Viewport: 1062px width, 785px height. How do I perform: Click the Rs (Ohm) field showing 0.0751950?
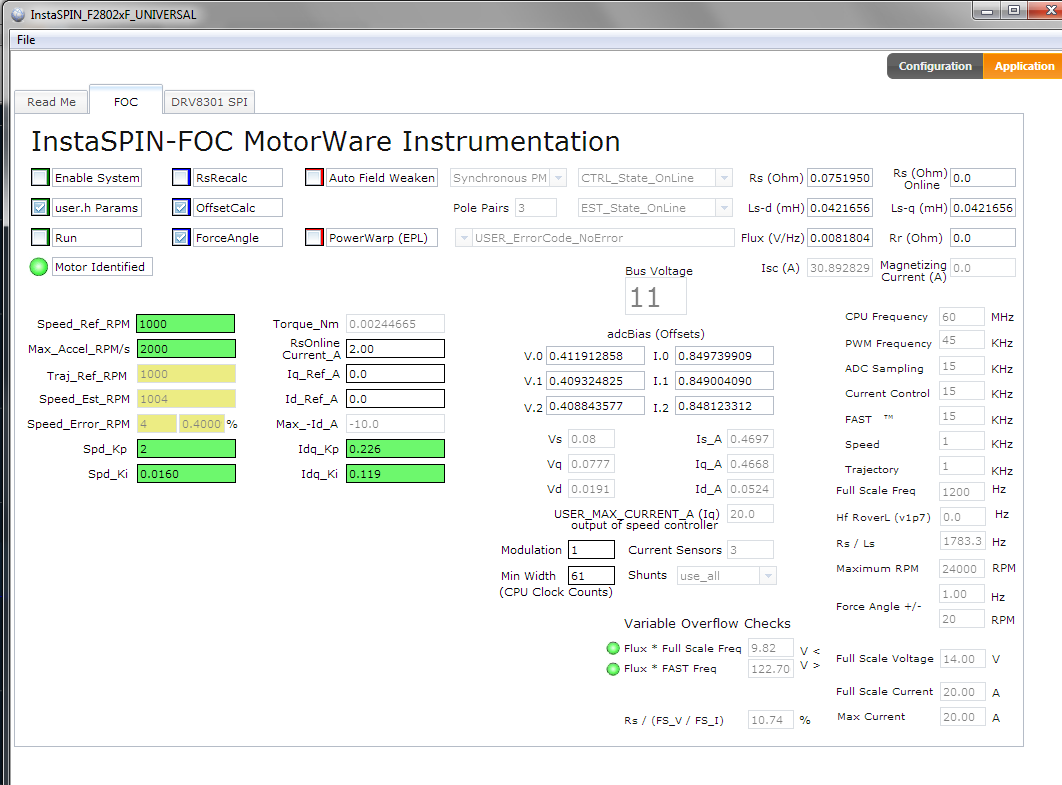[x=840, y=178]
